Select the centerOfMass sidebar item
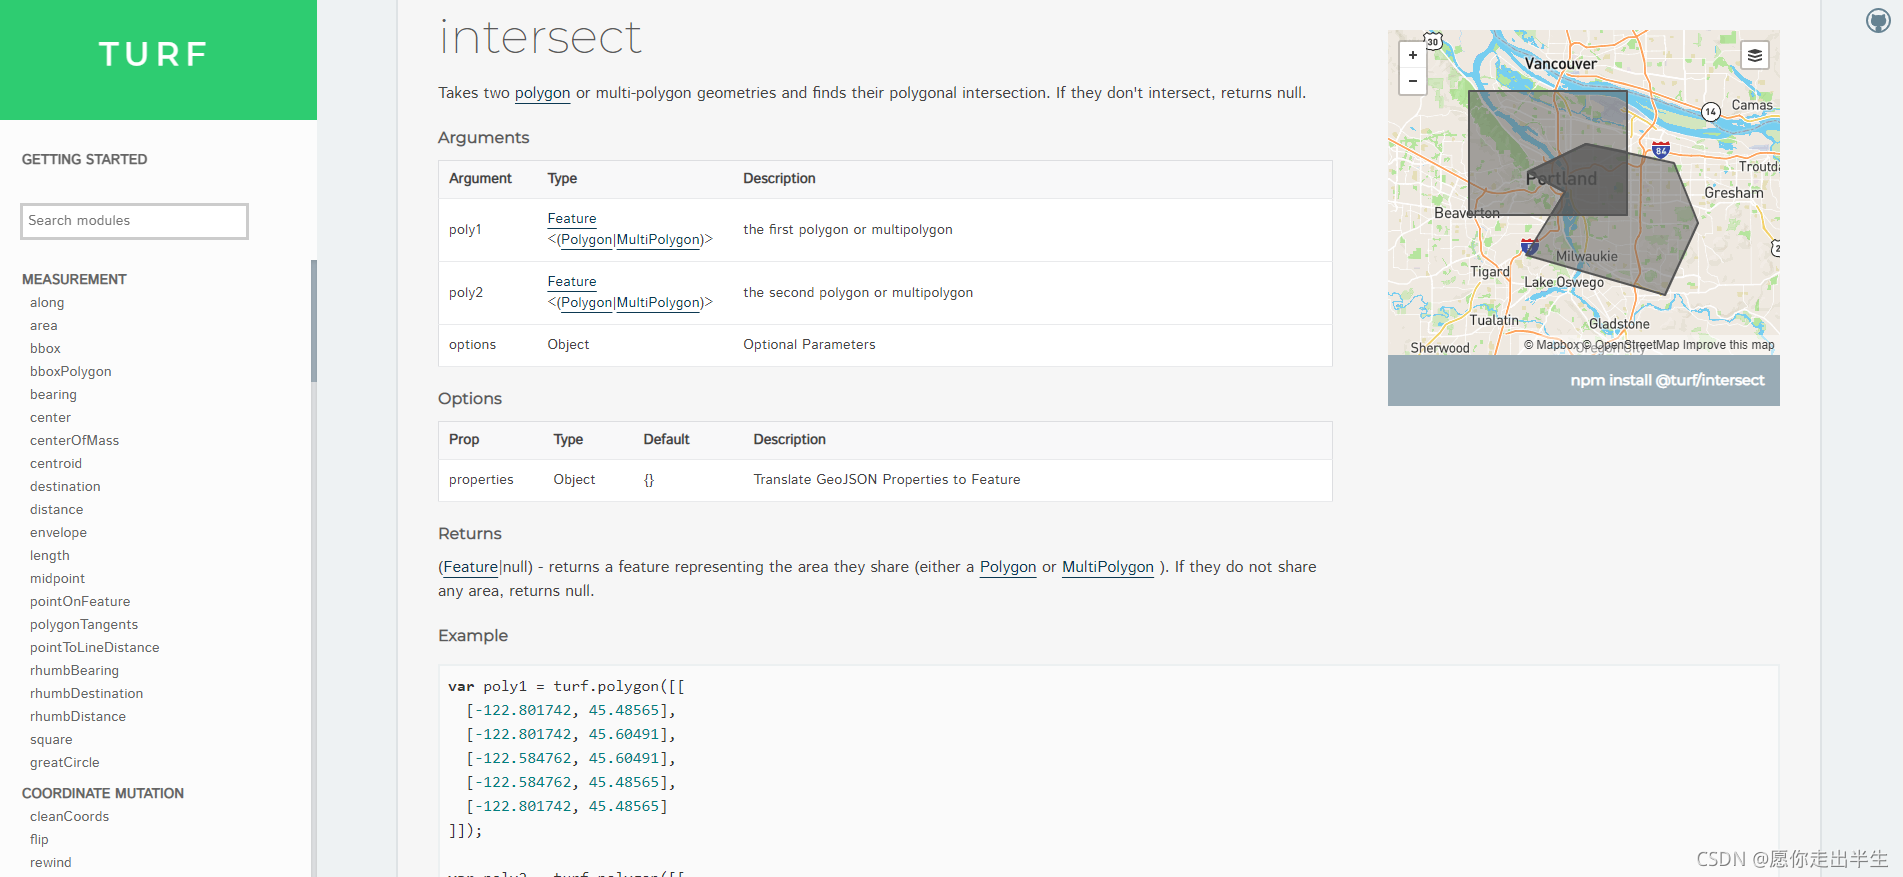 coord(74,440)
